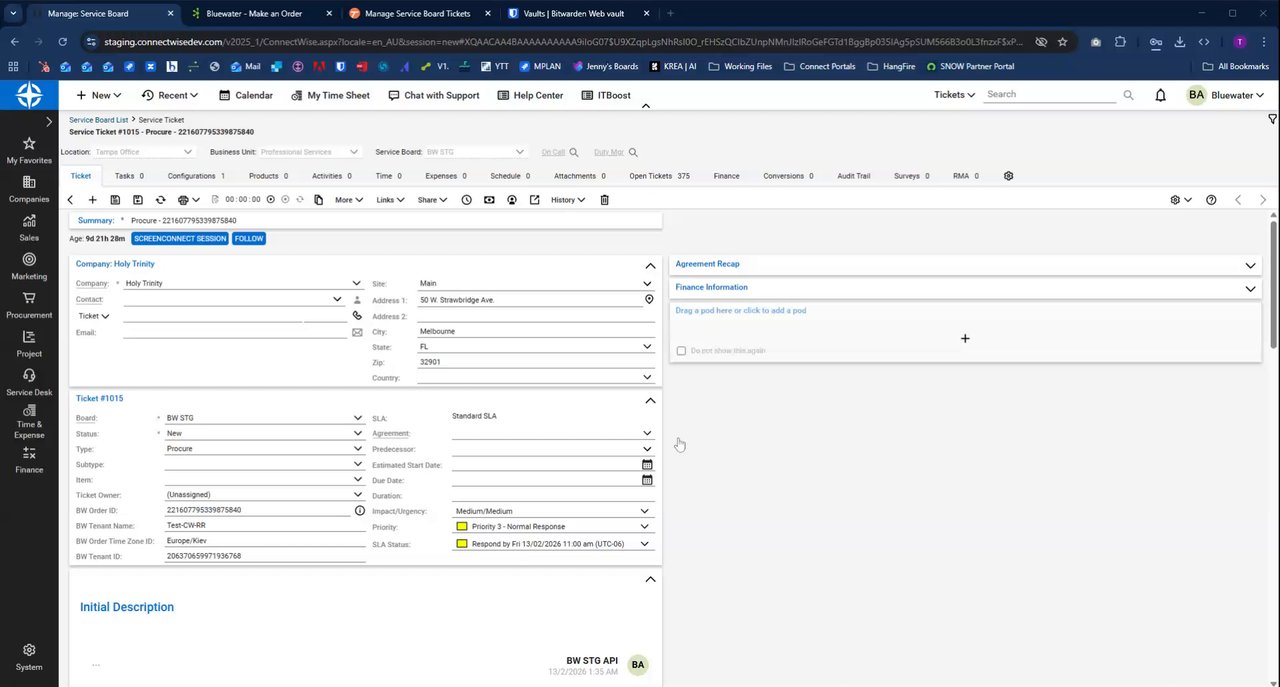Click yellow Priority 3 color swatch
The height and width of the screenshot is (687, 1280).
point(462,527)
